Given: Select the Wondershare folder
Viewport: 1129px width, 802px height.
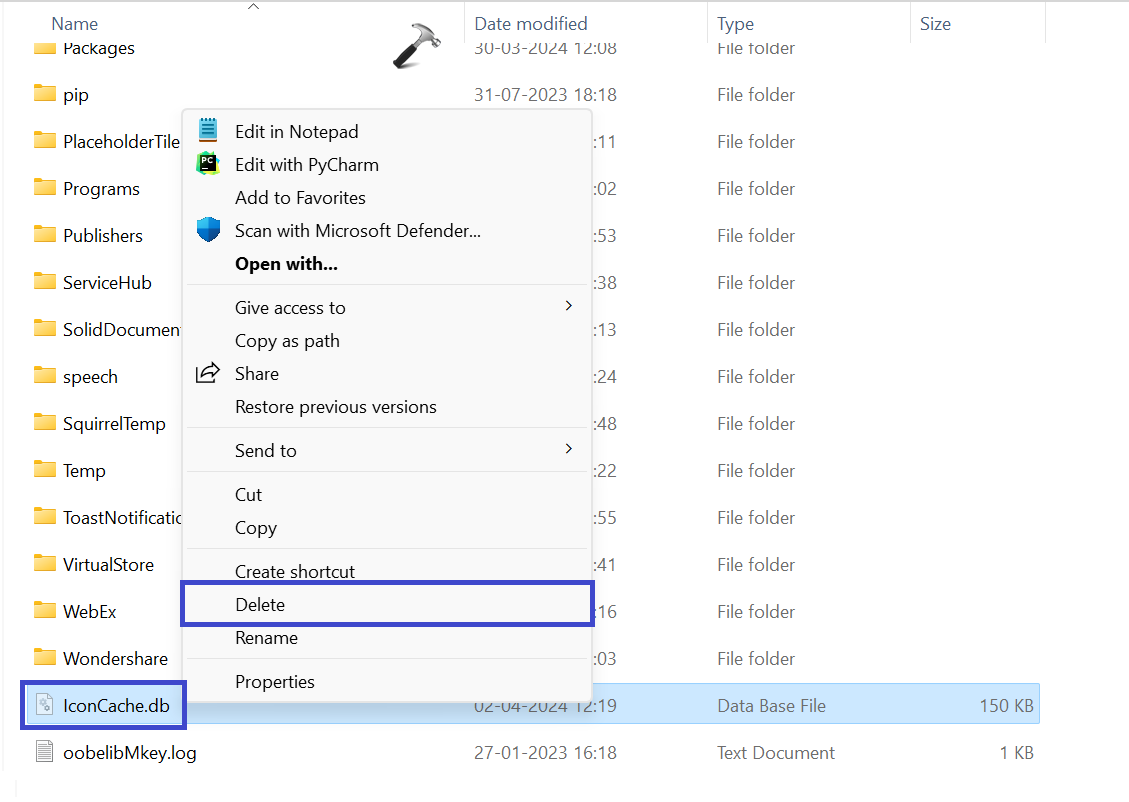Looking at the screenshot, I should pyautogui.click(x=115, y=659).
